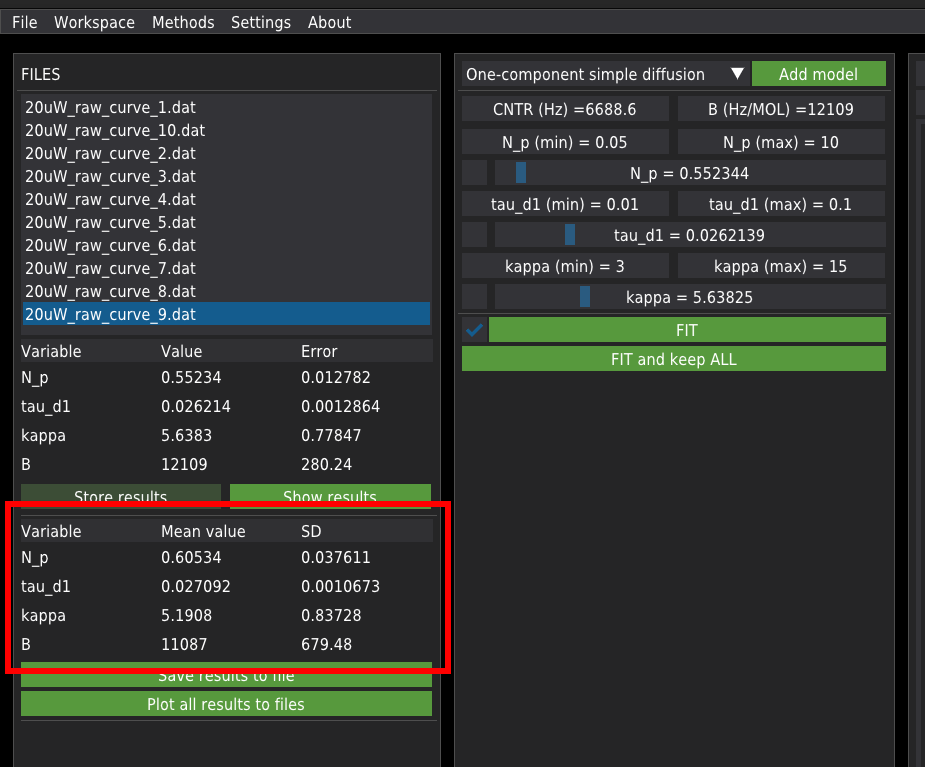Click the Store results button
The width and height of the screenshot is (925, 767).
click(121, 496)
